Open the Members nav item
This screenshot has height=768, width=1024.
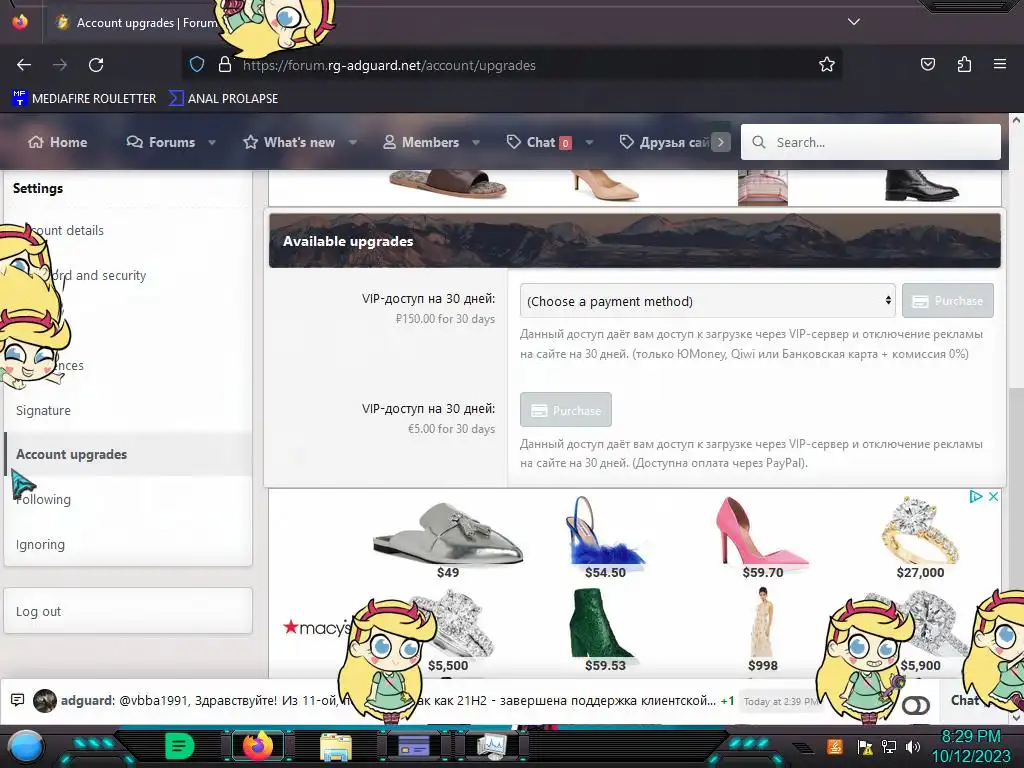[421, 142]
